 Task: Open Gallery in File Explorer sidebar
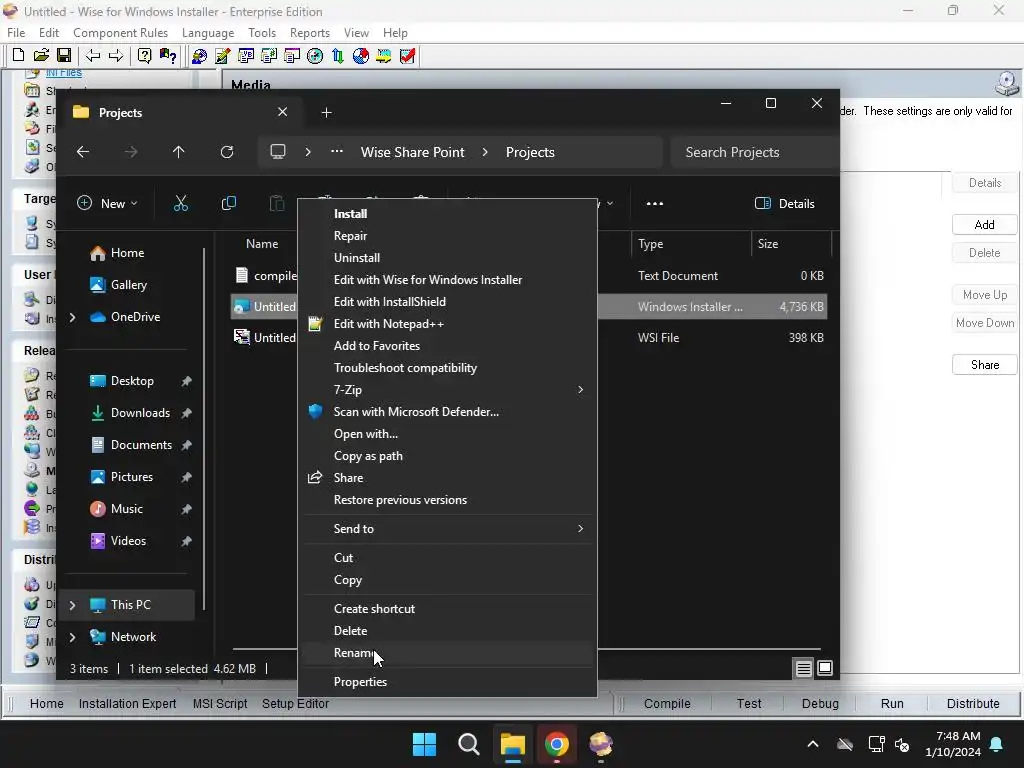click(129, 285)
